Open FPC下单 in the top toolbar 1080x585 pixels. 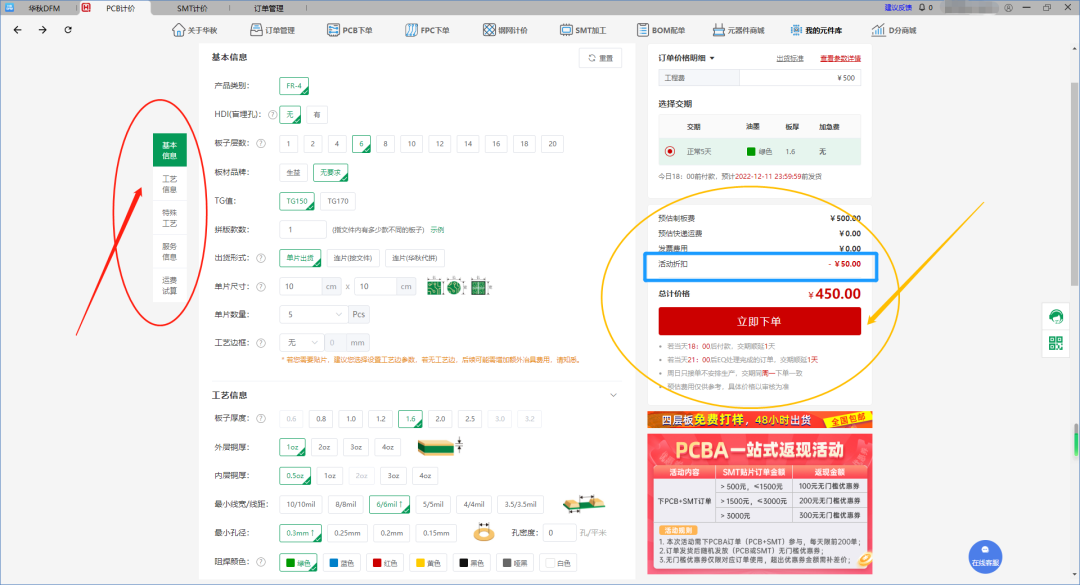[427, 30]
